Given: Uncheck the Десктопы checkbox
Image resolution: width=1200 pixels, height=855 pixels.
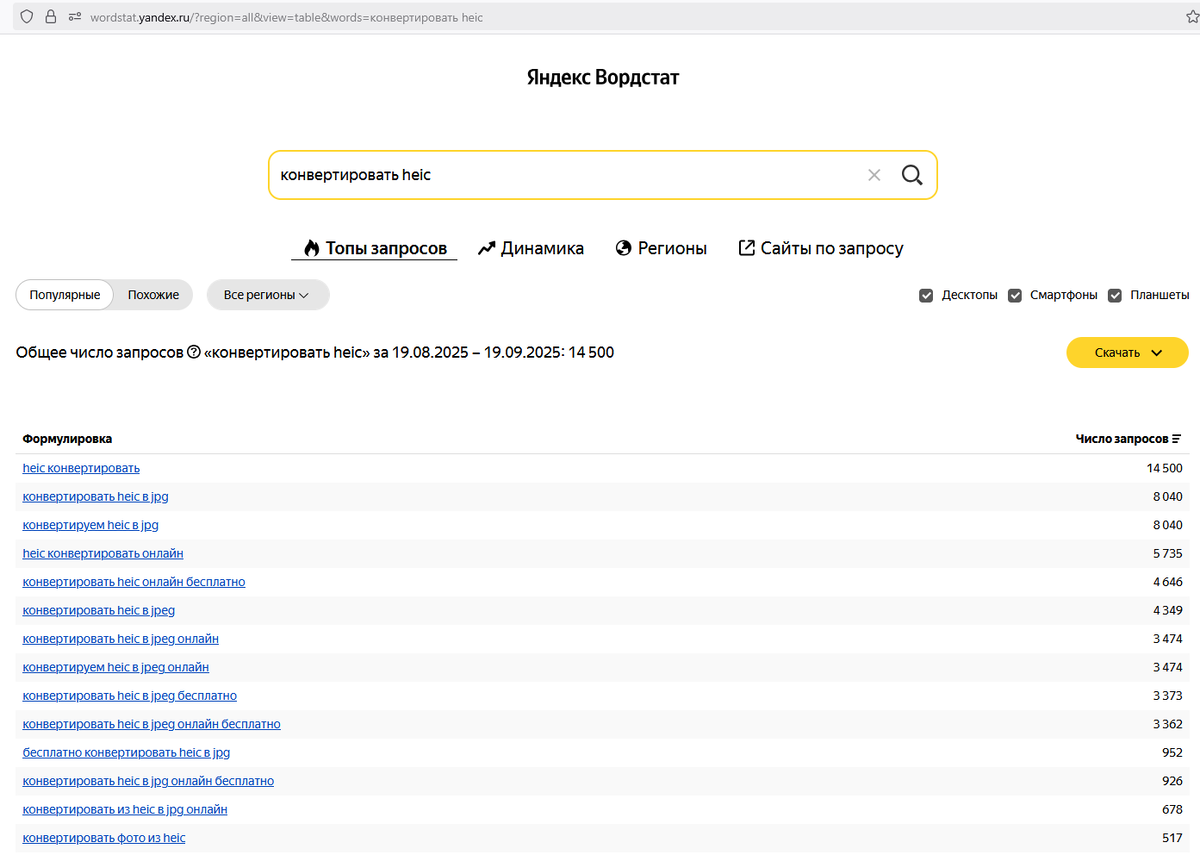Looking at the screenshot, I should [926, 295].
